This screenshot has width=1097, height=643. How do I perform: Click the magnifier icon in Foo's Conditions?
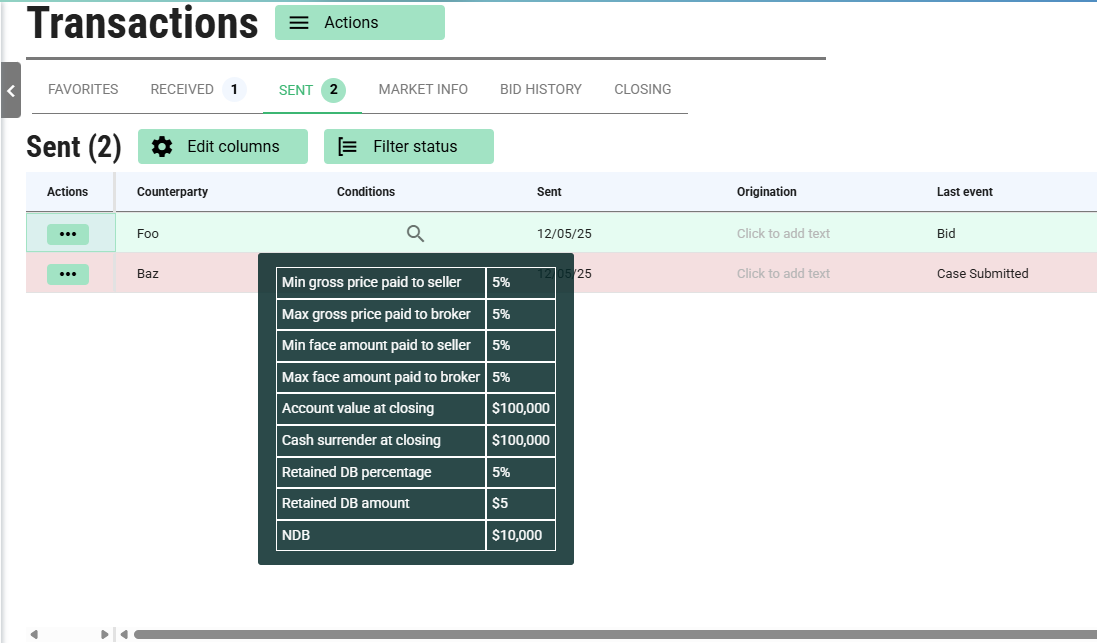[416, 234]
